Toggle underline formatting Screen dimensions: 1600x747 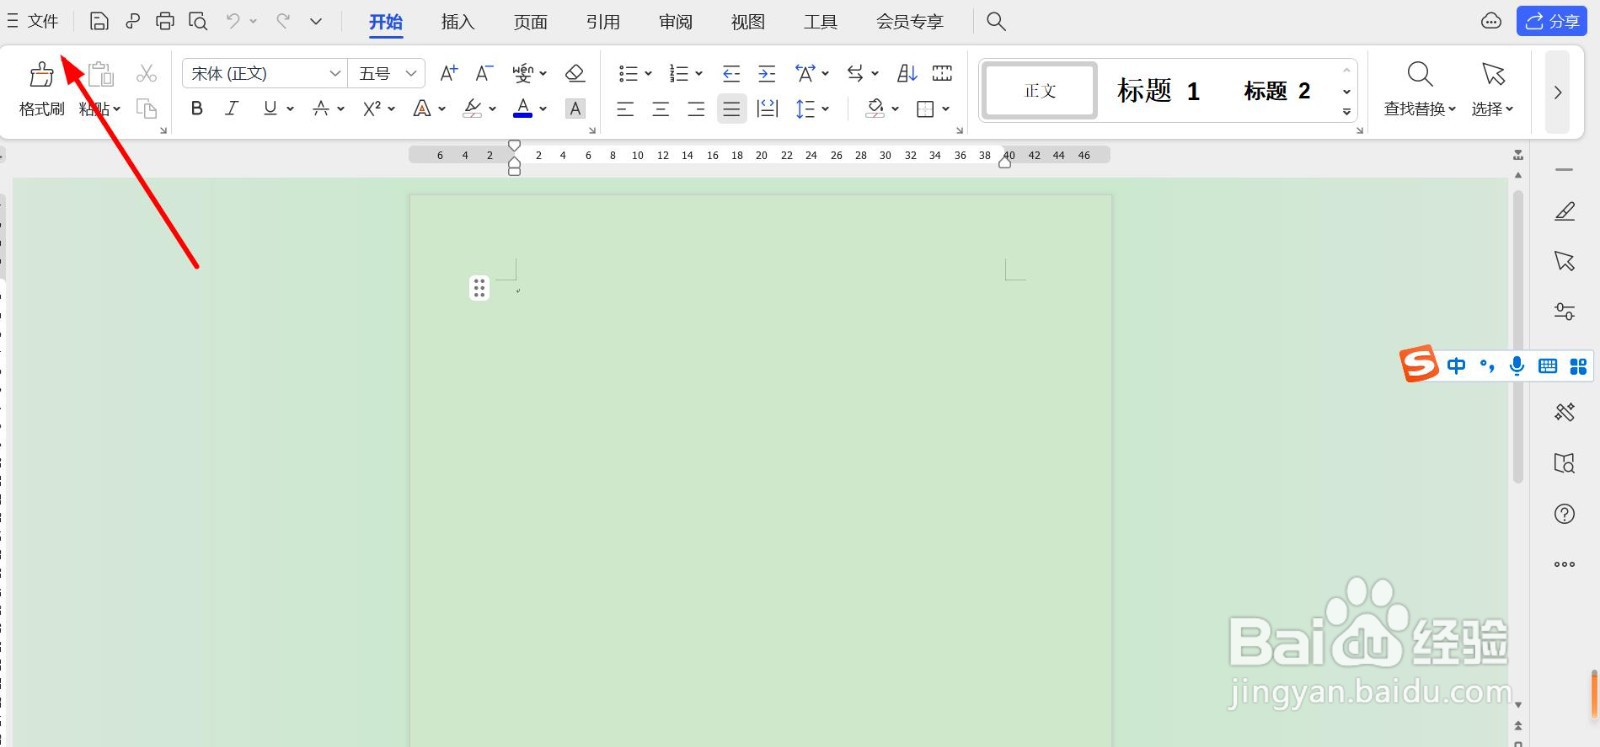[269, 108]
